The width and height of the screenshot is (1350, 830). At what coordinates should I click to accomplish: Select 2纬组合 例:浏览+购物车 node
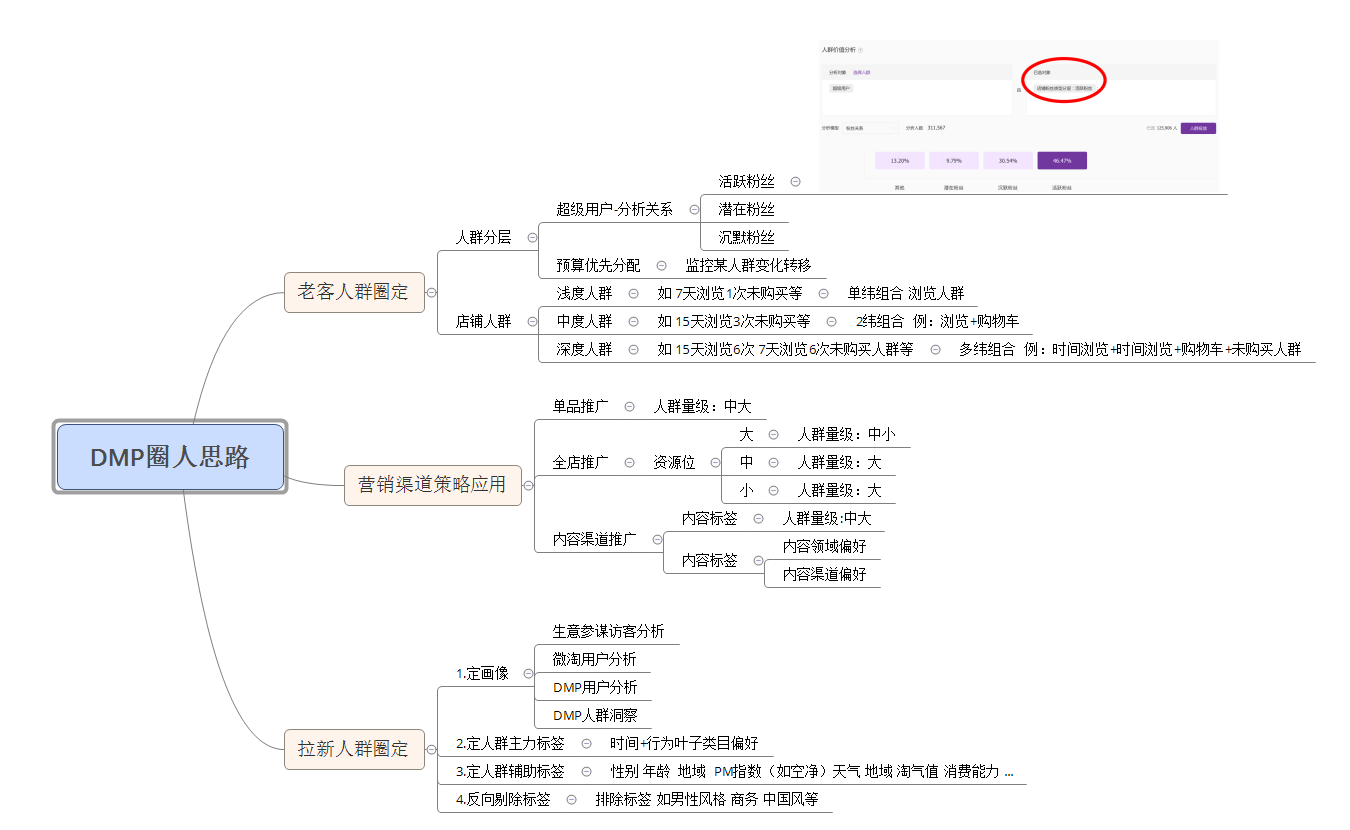(x=937, y=322)
